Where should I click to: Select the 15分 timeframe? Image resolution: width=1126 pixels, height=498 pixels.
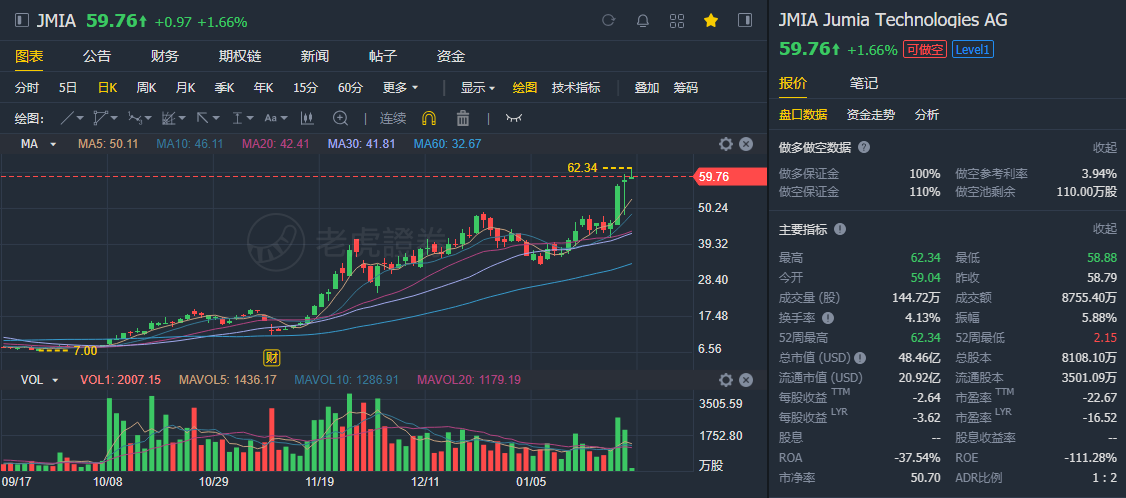[x=305, y=88]
